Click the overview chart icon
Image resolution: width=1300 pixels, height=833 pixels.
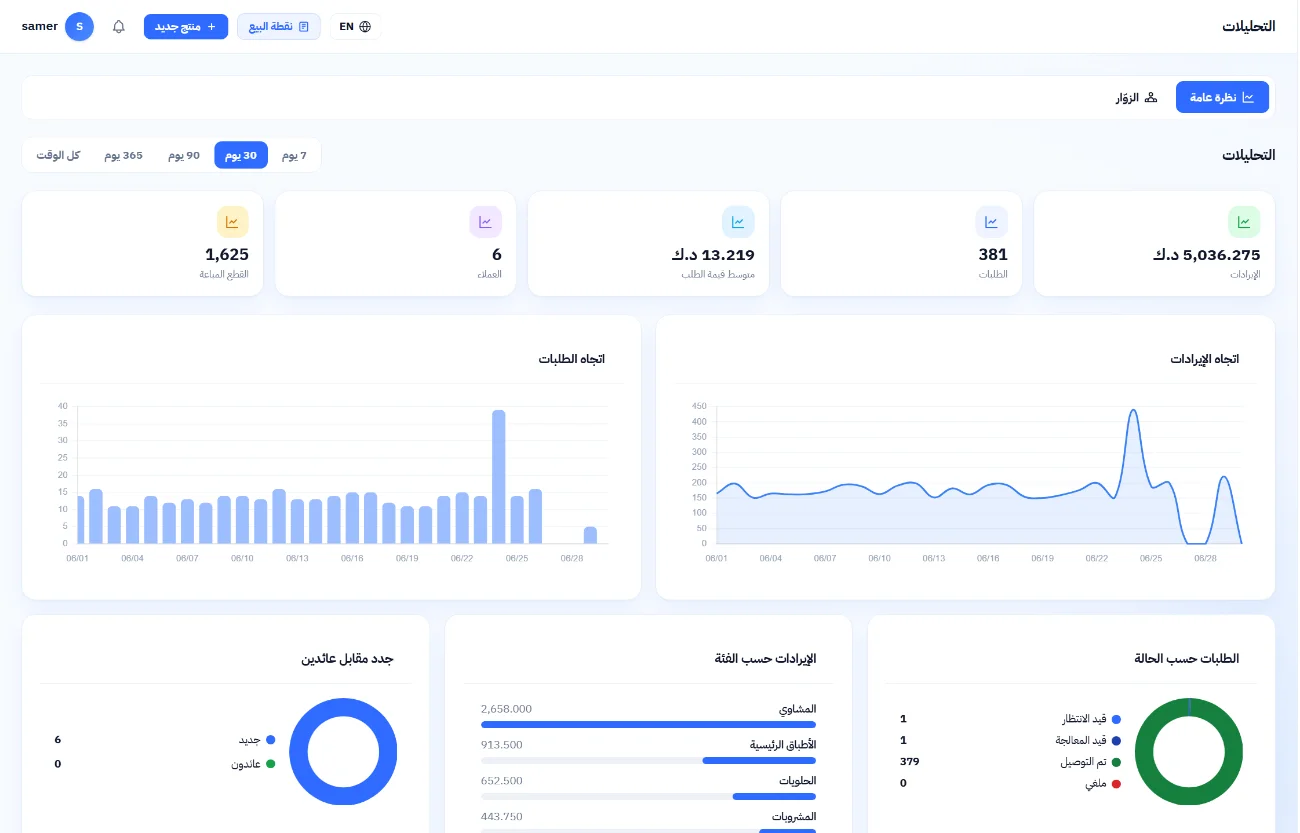[1248, 97]
